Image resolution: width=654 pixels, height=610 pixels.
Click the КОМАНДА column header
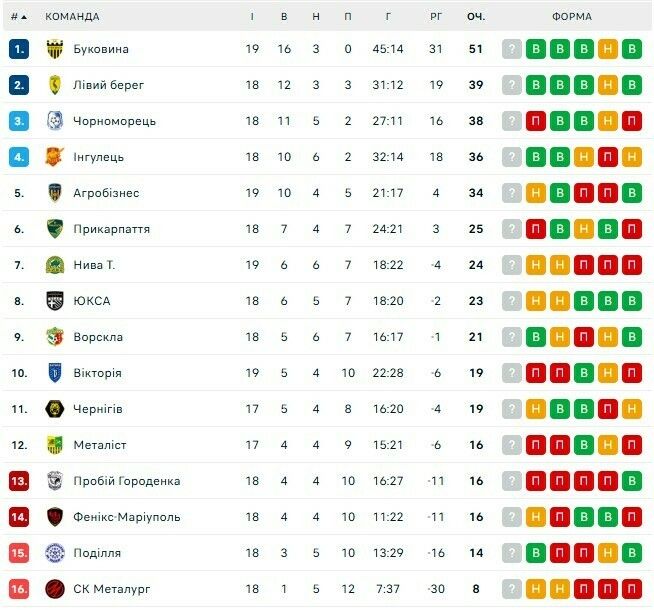[x=72, y=17]
